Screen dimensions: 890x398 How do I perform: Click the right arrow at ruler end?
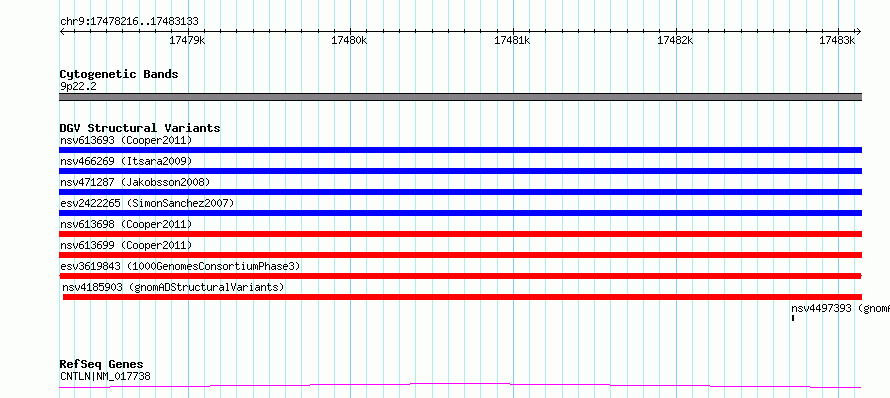click(858, 31)
